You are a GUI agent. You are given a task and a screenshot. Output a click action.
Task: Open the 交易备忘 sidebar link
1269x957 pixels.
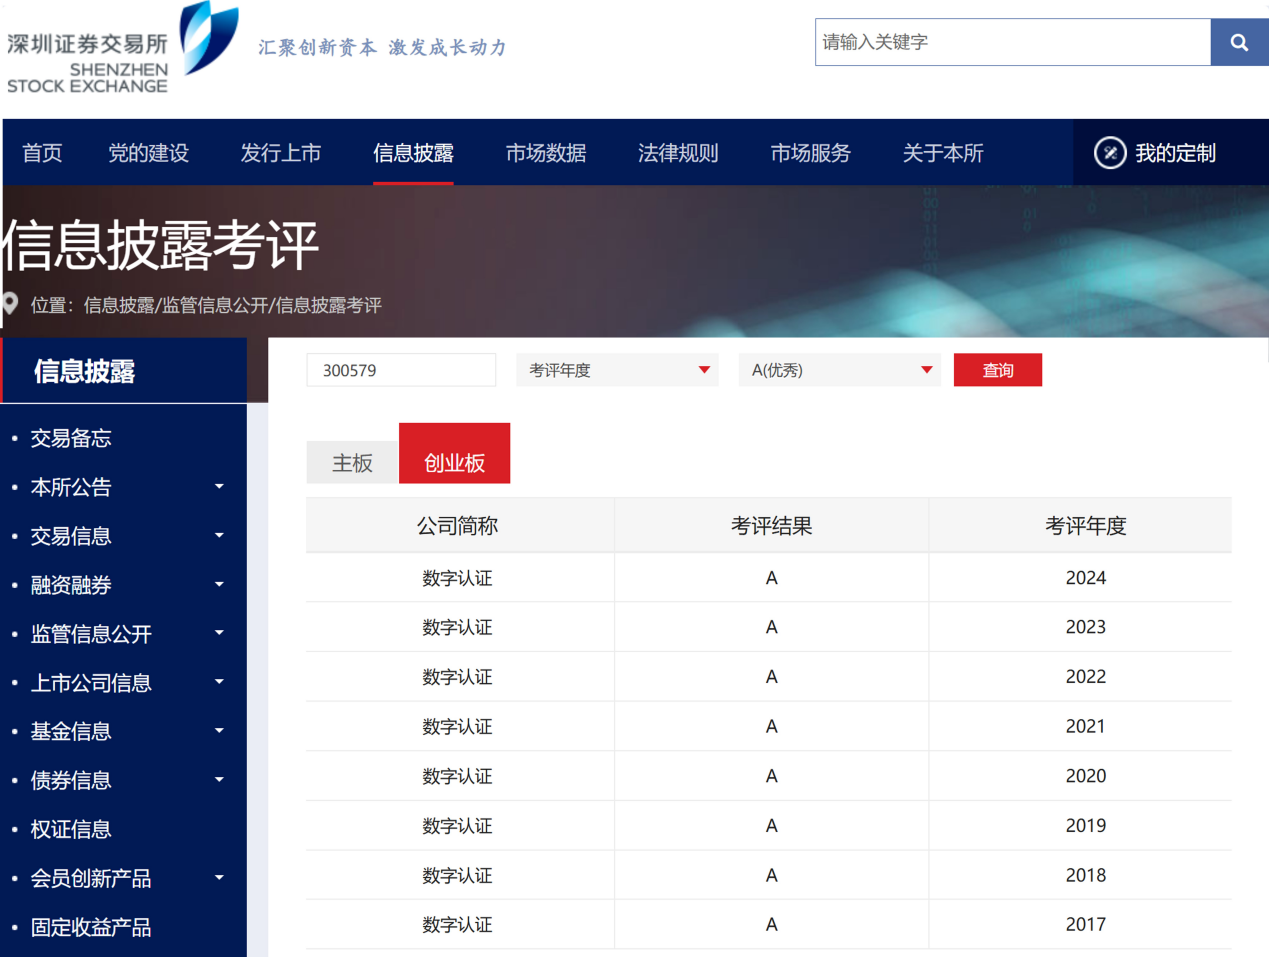coord(71,438)
